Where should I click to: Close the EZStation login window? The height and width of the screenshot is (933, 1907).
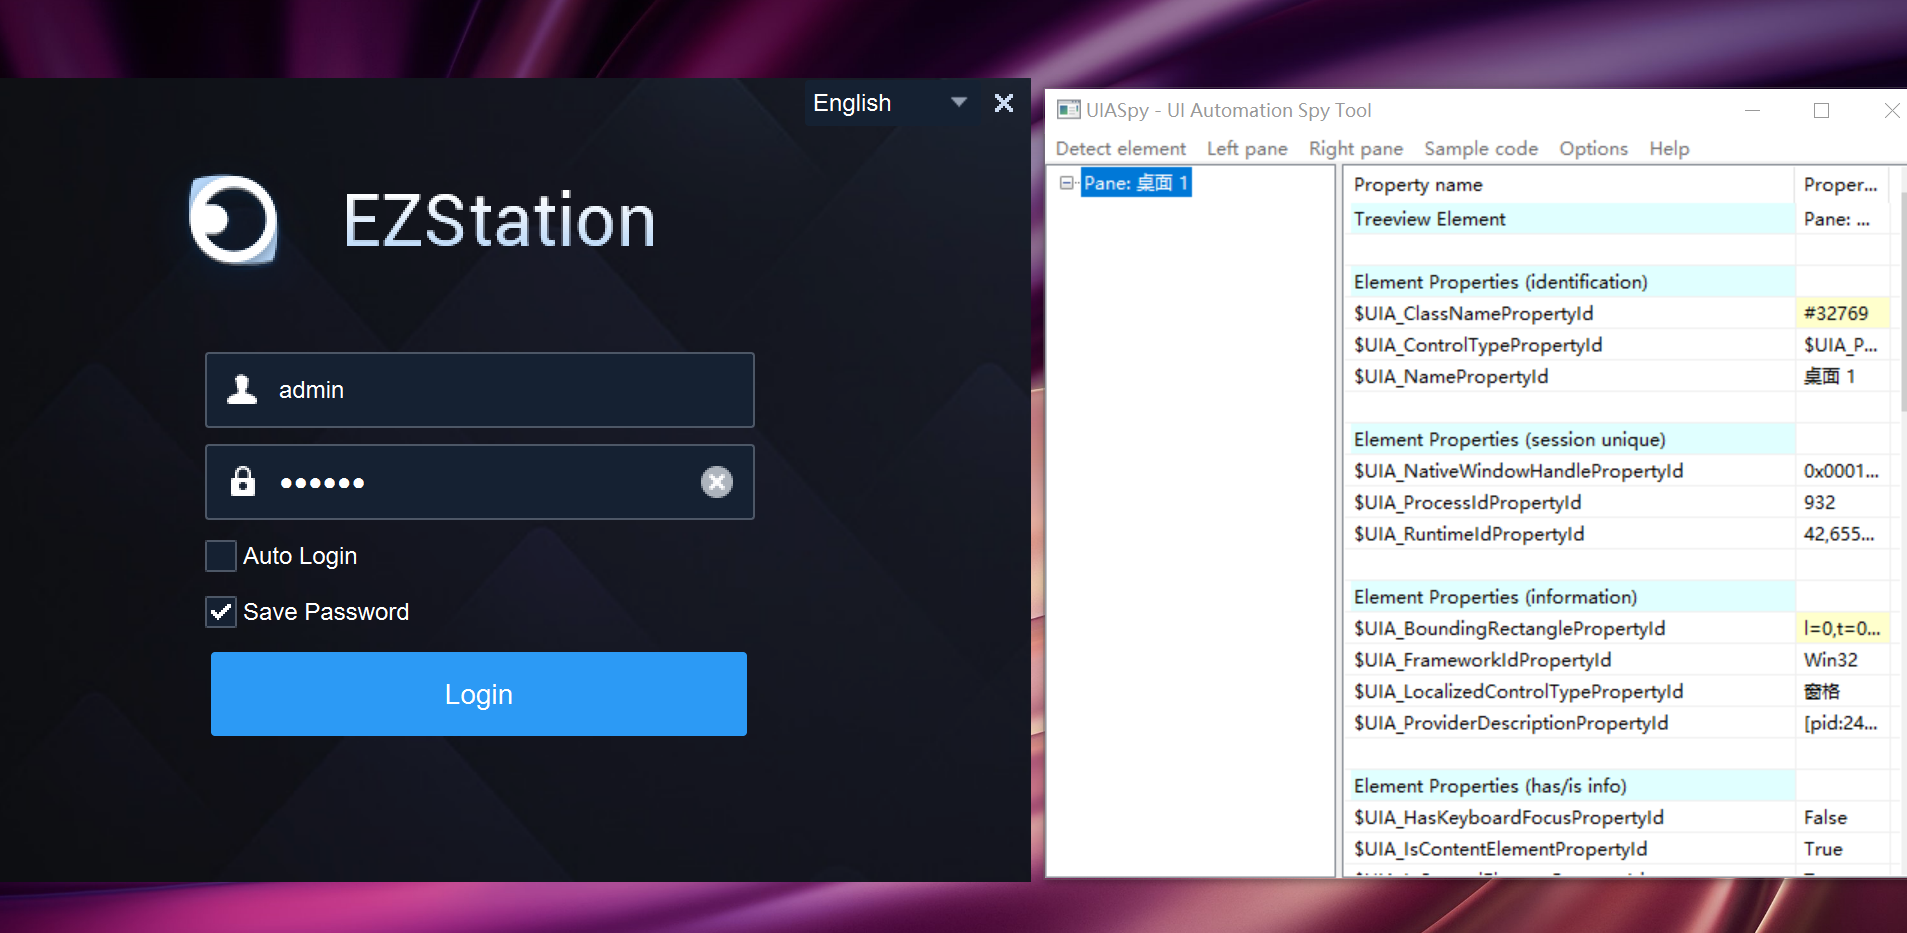[x=1004, y=103]
